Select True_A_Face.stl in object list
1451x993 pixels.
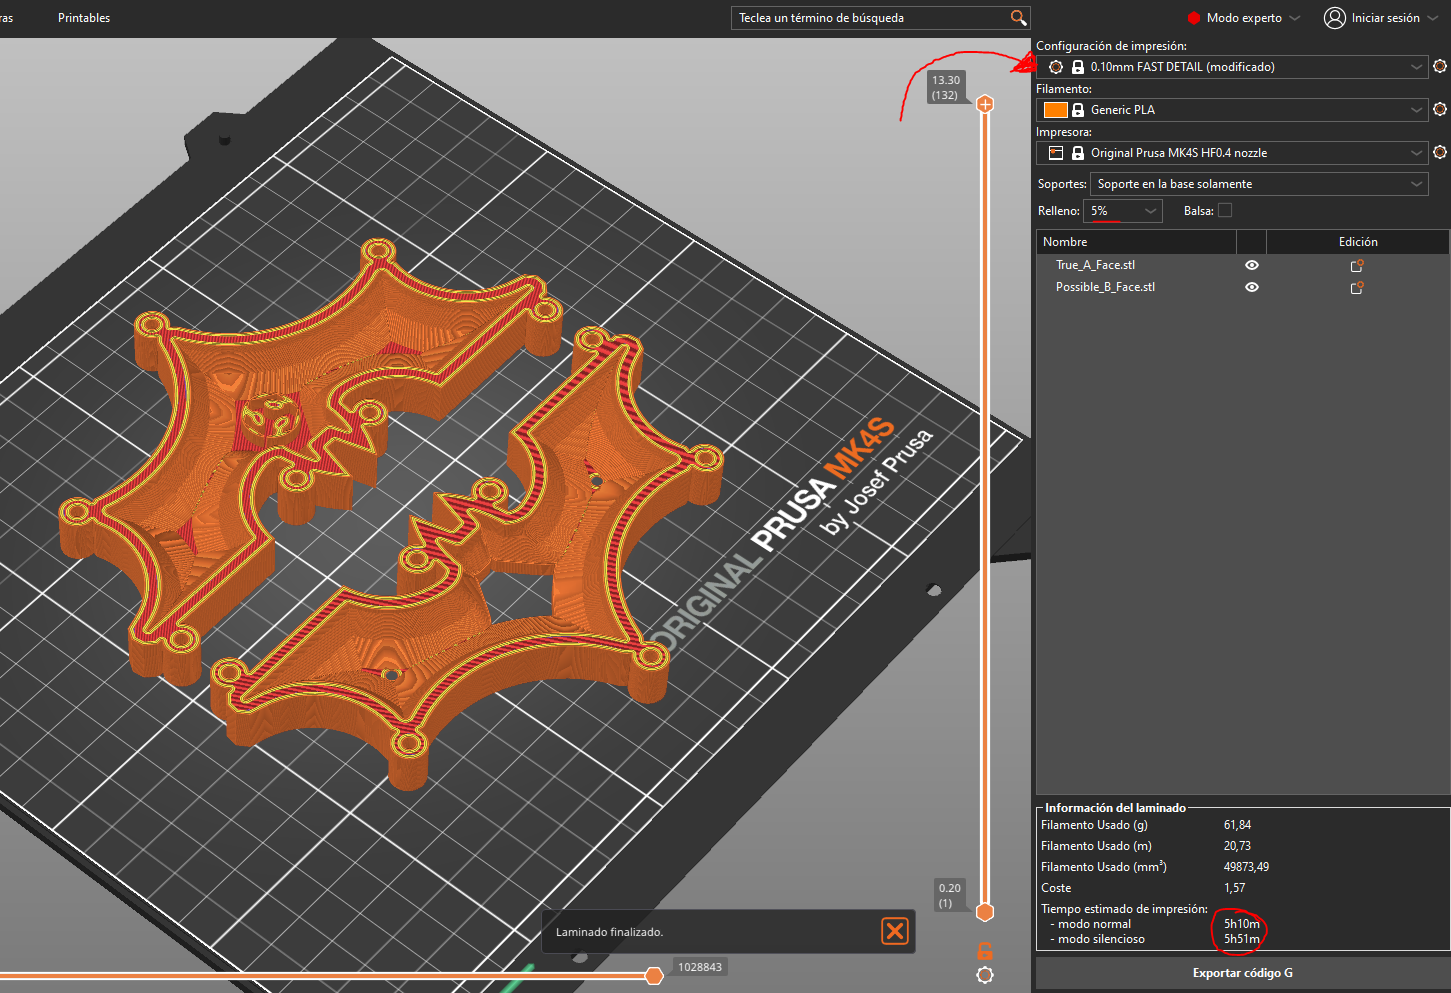click(x=1095, y=265)
